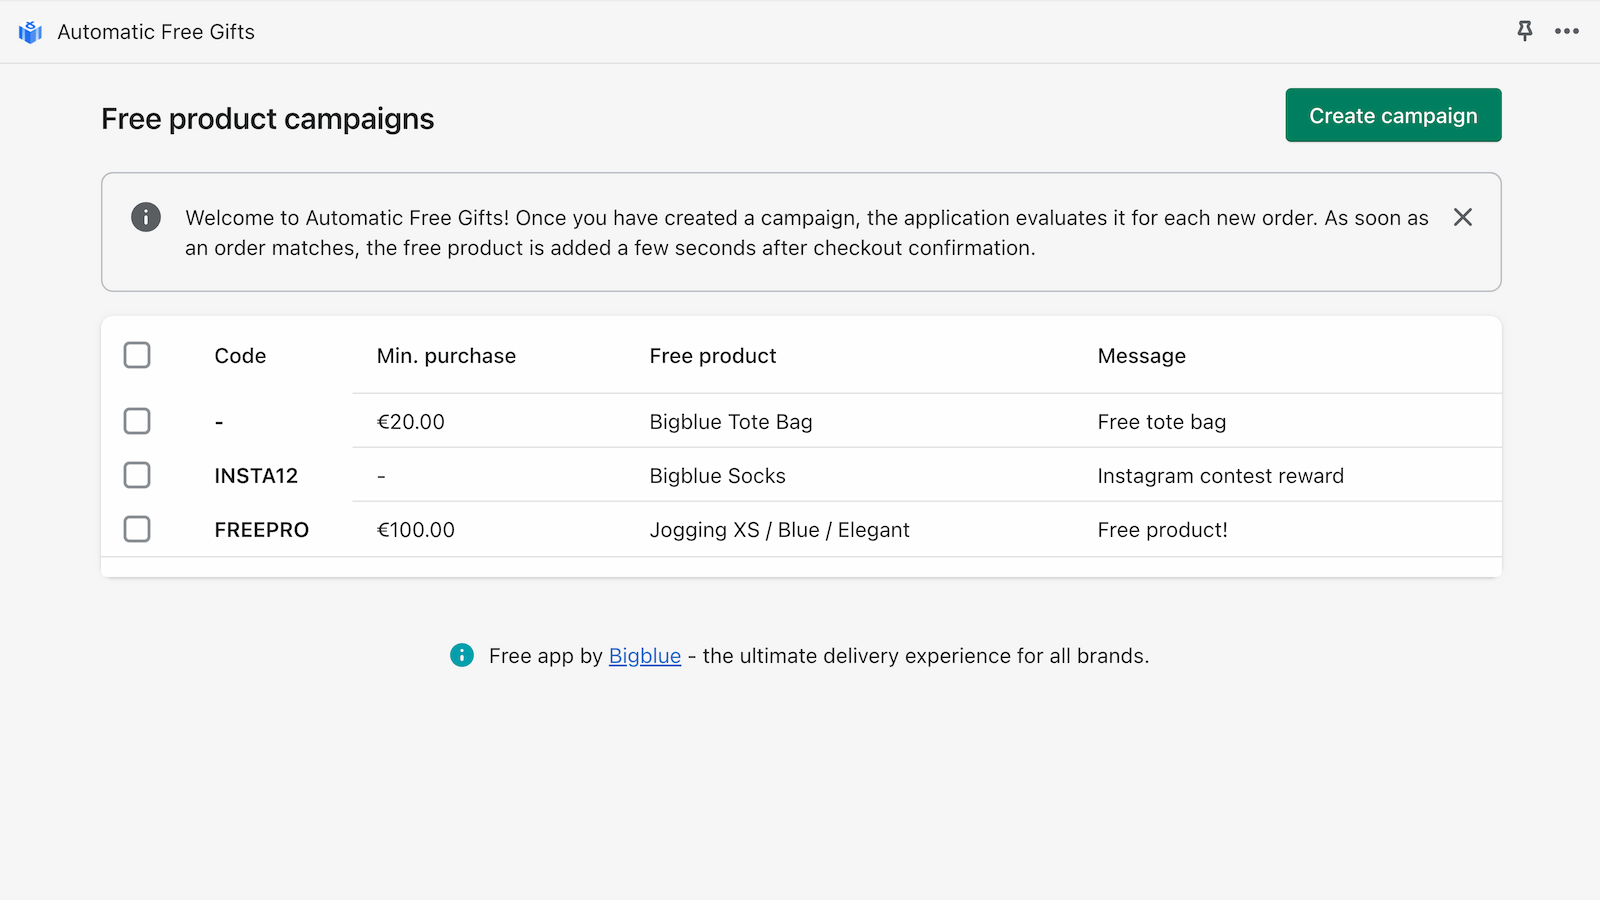1600x900 pixels.
Task: Dismiss the welcome banner with the X
Action: (x=1462, y=217)
